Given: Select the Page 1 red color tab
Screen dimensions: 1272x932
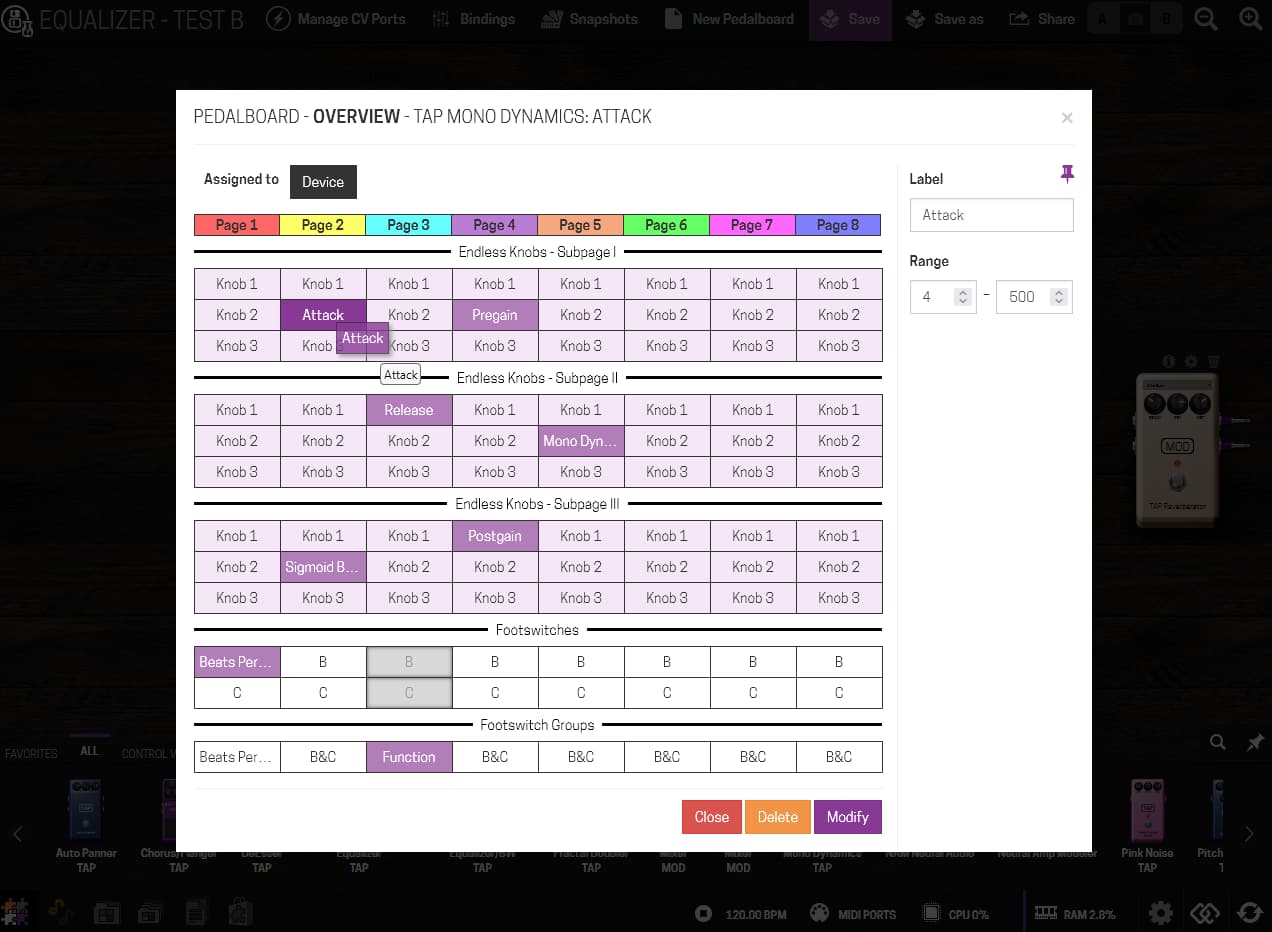Looking at the screenshot, I should coord(237,225).
